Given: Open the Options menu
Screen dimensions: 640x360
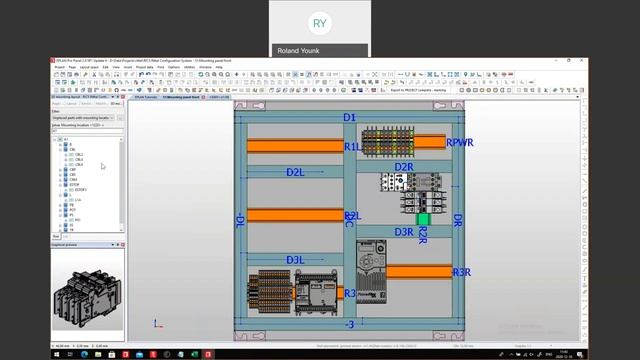Looking at the screenshot, I should pyautogui.click(x=174, y=67).
